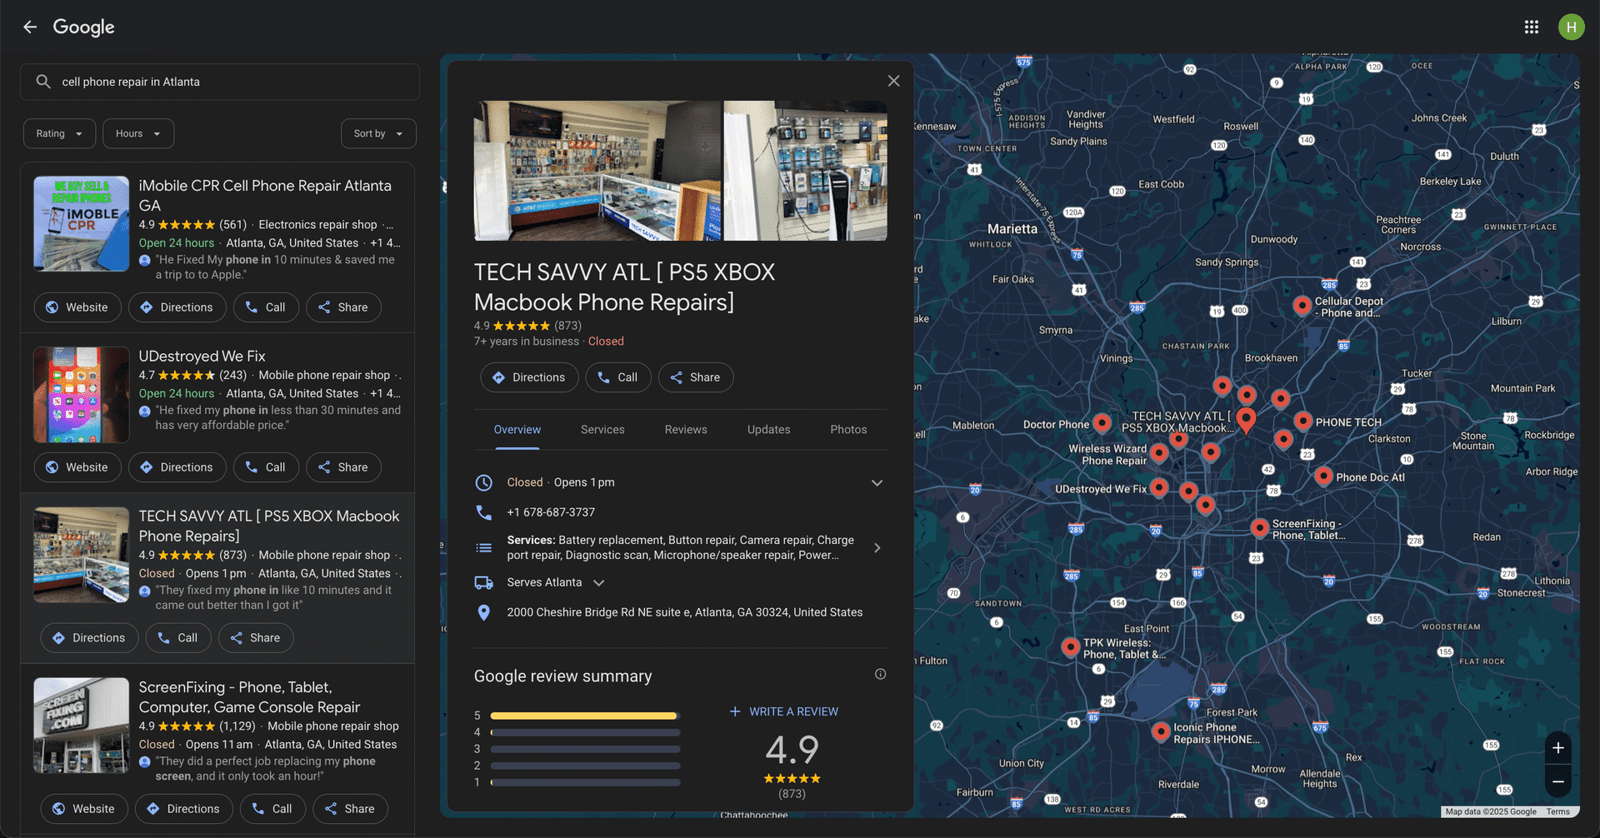Expand the Services list arrow
The width and height of the screenshot is (1600, 838).
[877, 548]
